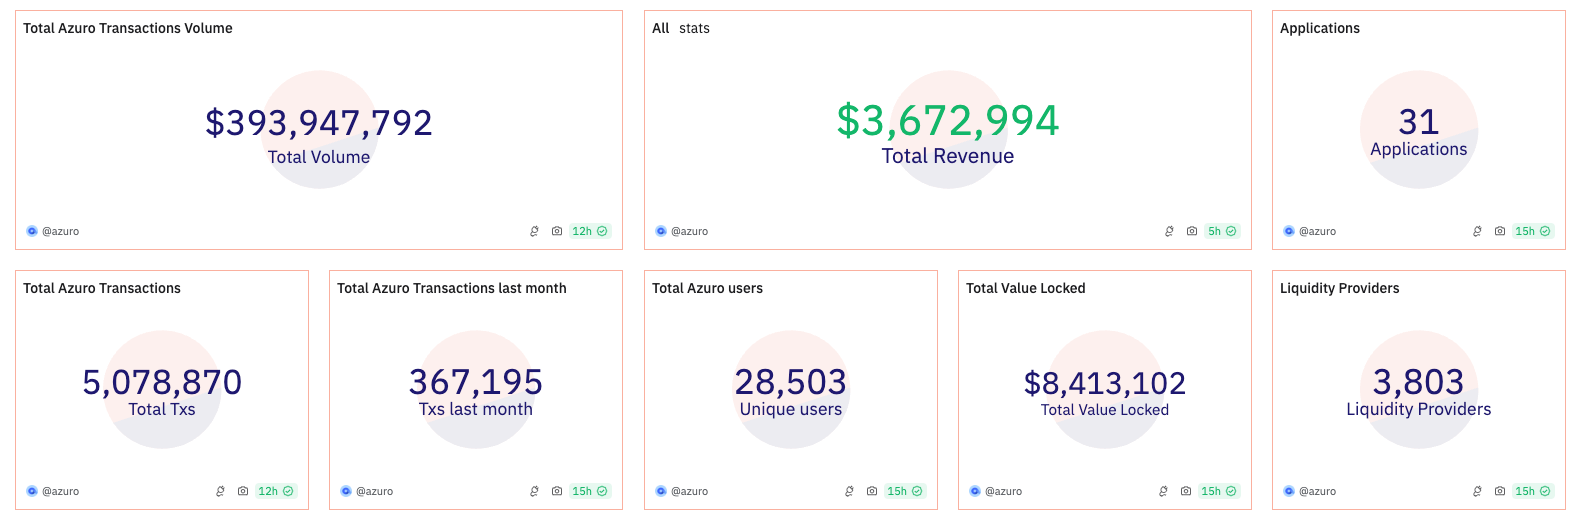Screen dimensions: 1578x522
Task: Click the 15h badge on Total Azuro users card
Action: [x=905, y=491]
